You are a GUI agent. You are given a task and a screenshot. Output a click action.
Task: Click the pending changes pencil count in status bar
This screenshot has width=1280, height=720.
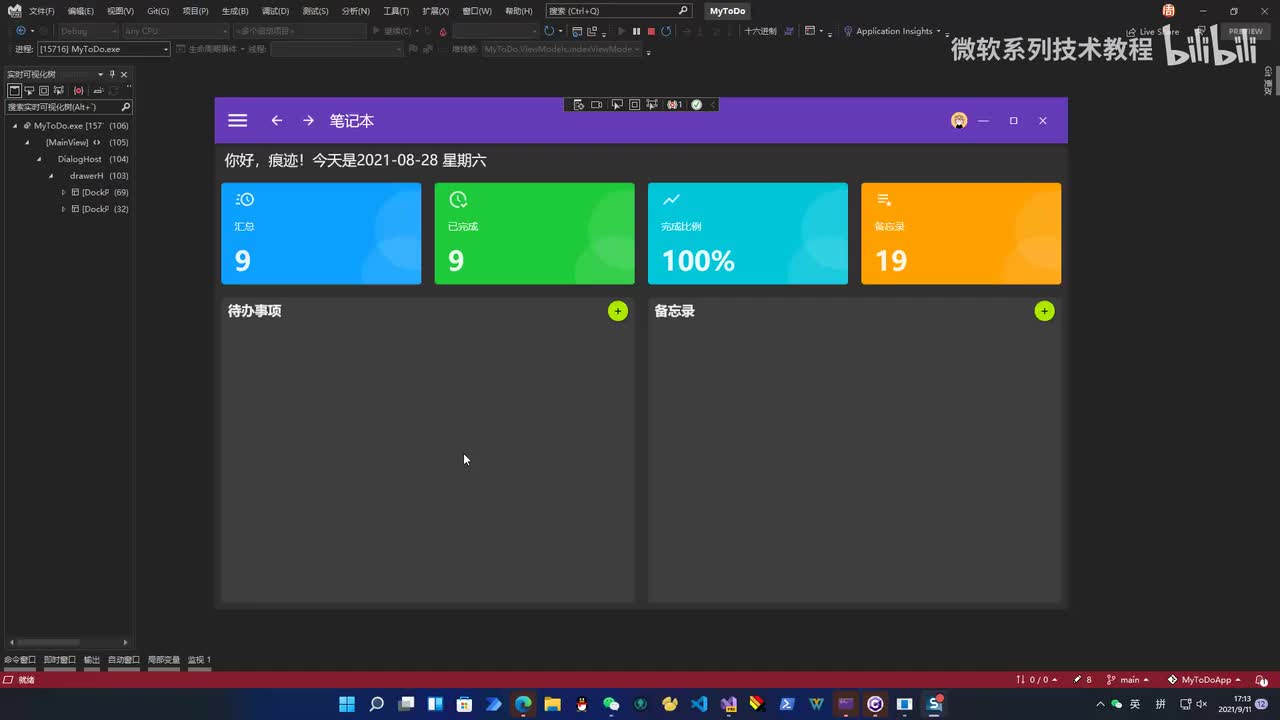pyautogui.click(x=1083, y=680)
